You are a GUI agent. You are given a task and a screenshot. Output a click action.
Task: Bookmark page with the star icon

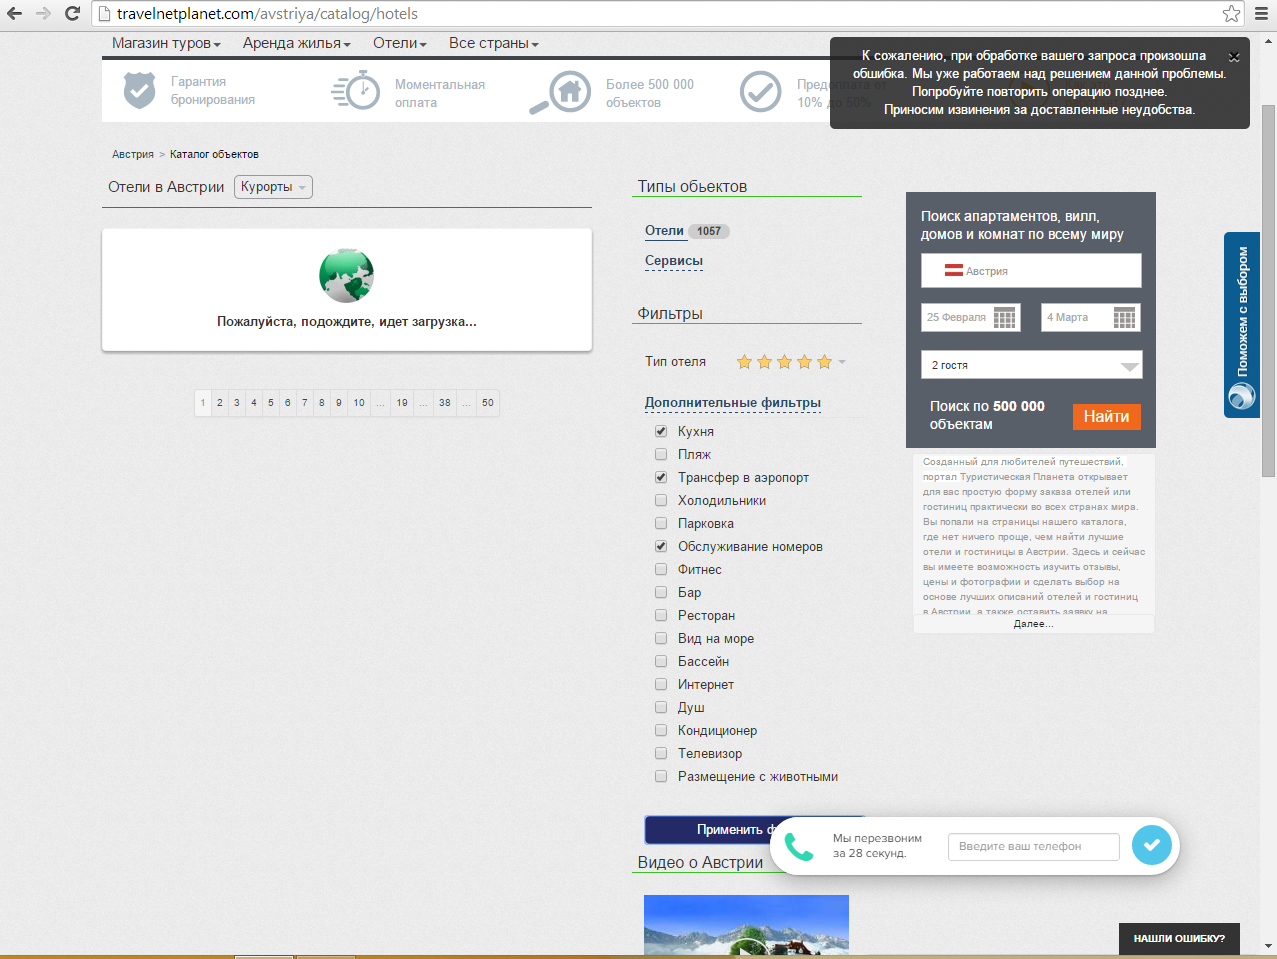[1231, 14]
